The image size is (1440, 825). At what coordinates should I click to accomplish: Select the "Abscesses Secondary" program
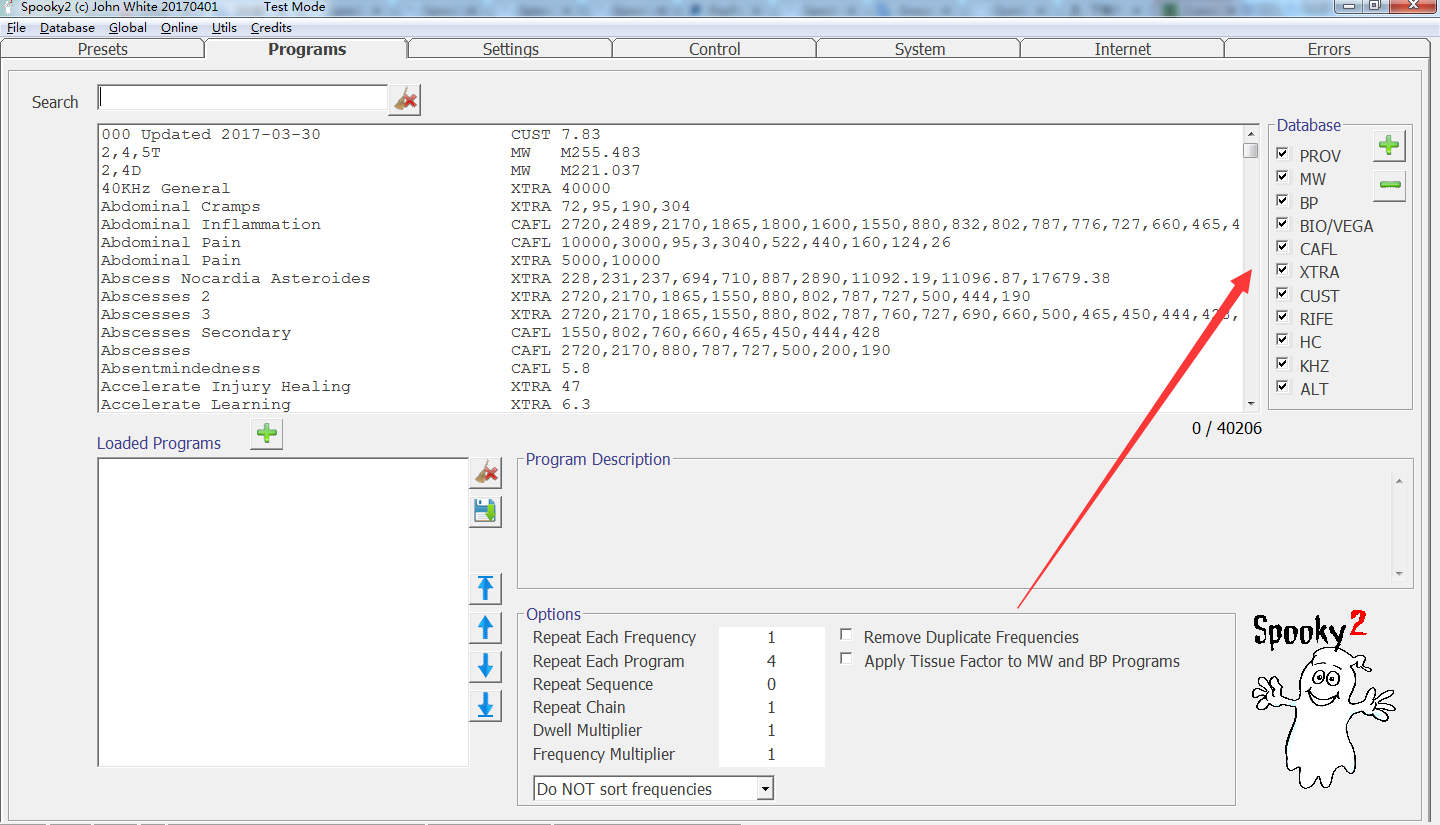coord(670,332)
